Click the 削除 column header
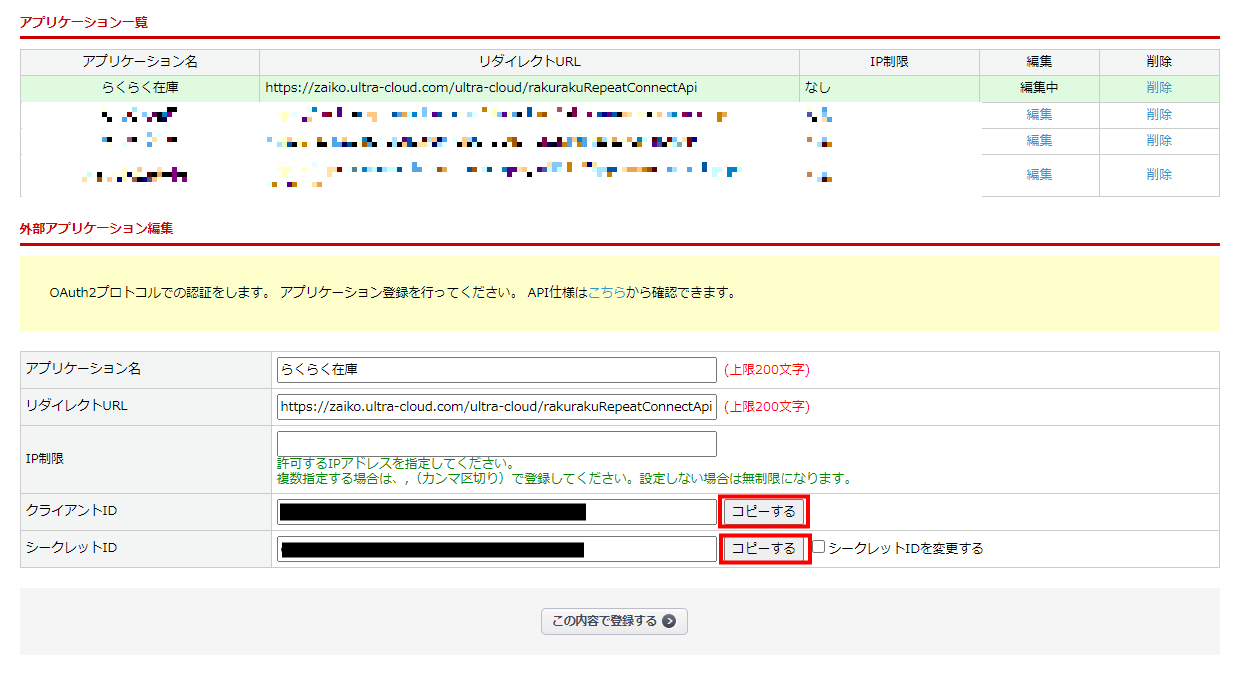 [x=1159, y=62]
